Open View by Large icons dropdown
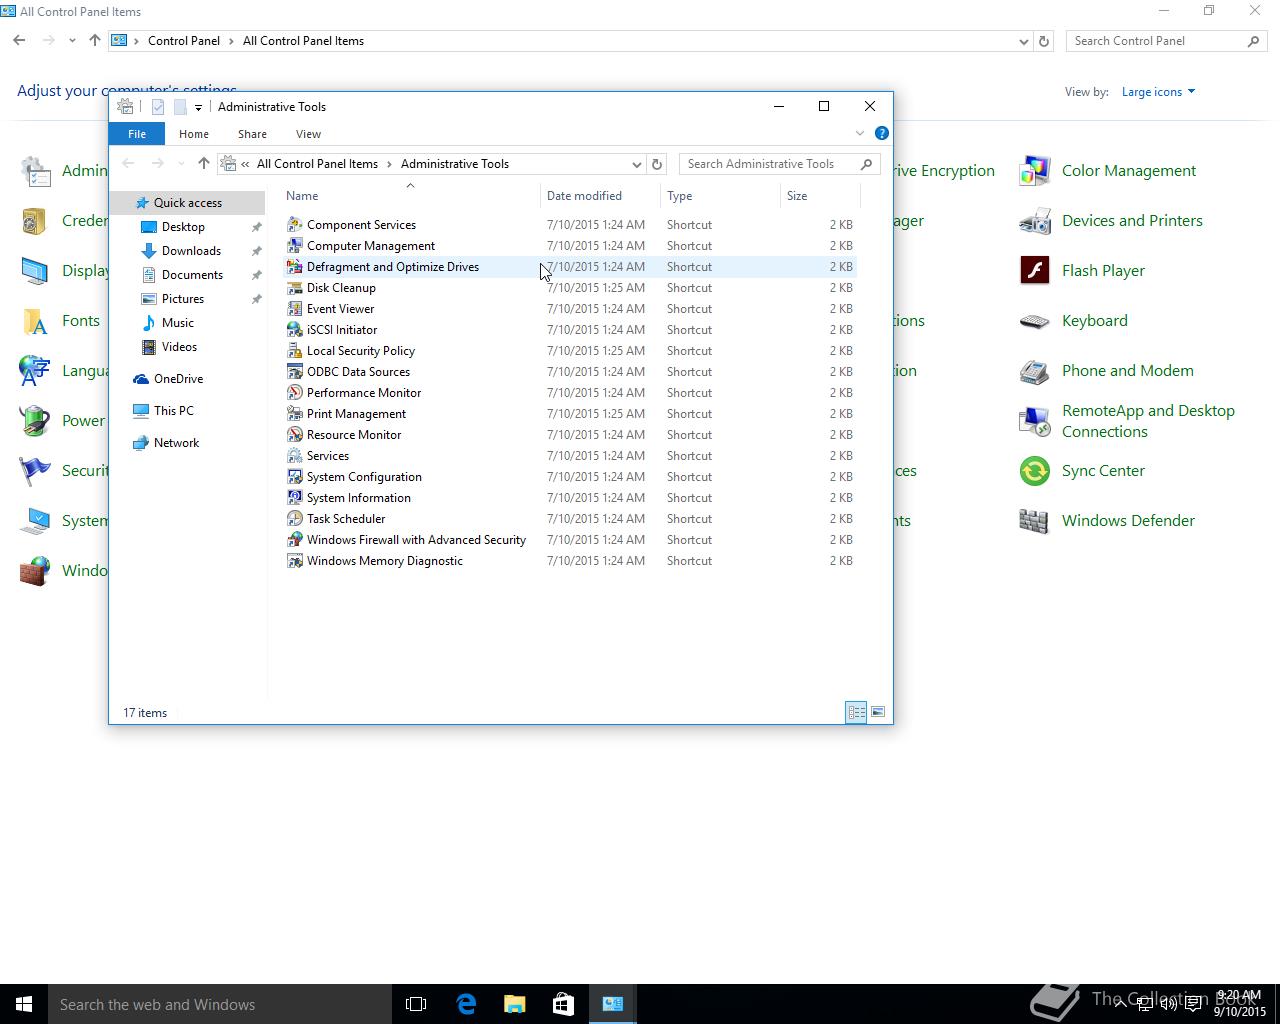Image resolution: width=1280 pixels, height=1024 pixels. coord(1158,92)
